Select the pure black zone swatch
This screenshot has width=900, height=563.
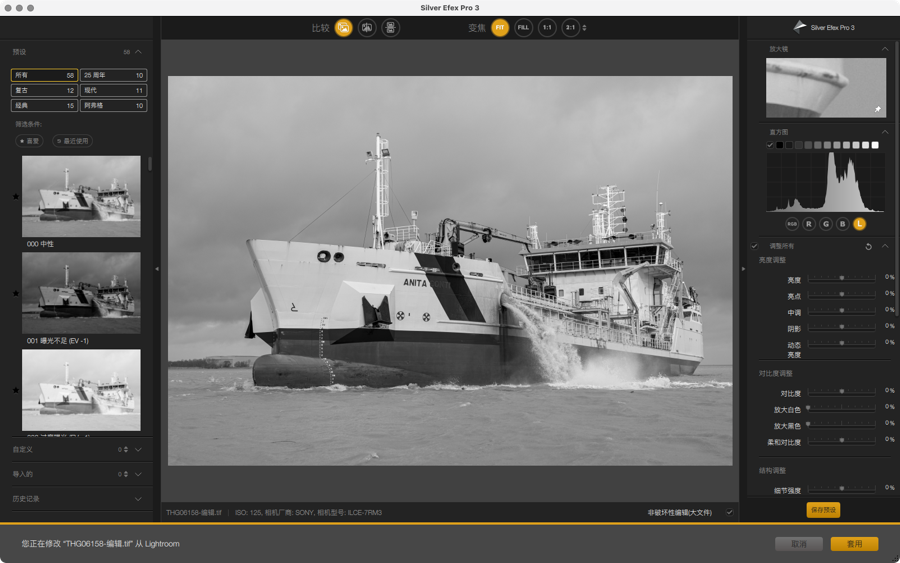[x=779, y=145]
